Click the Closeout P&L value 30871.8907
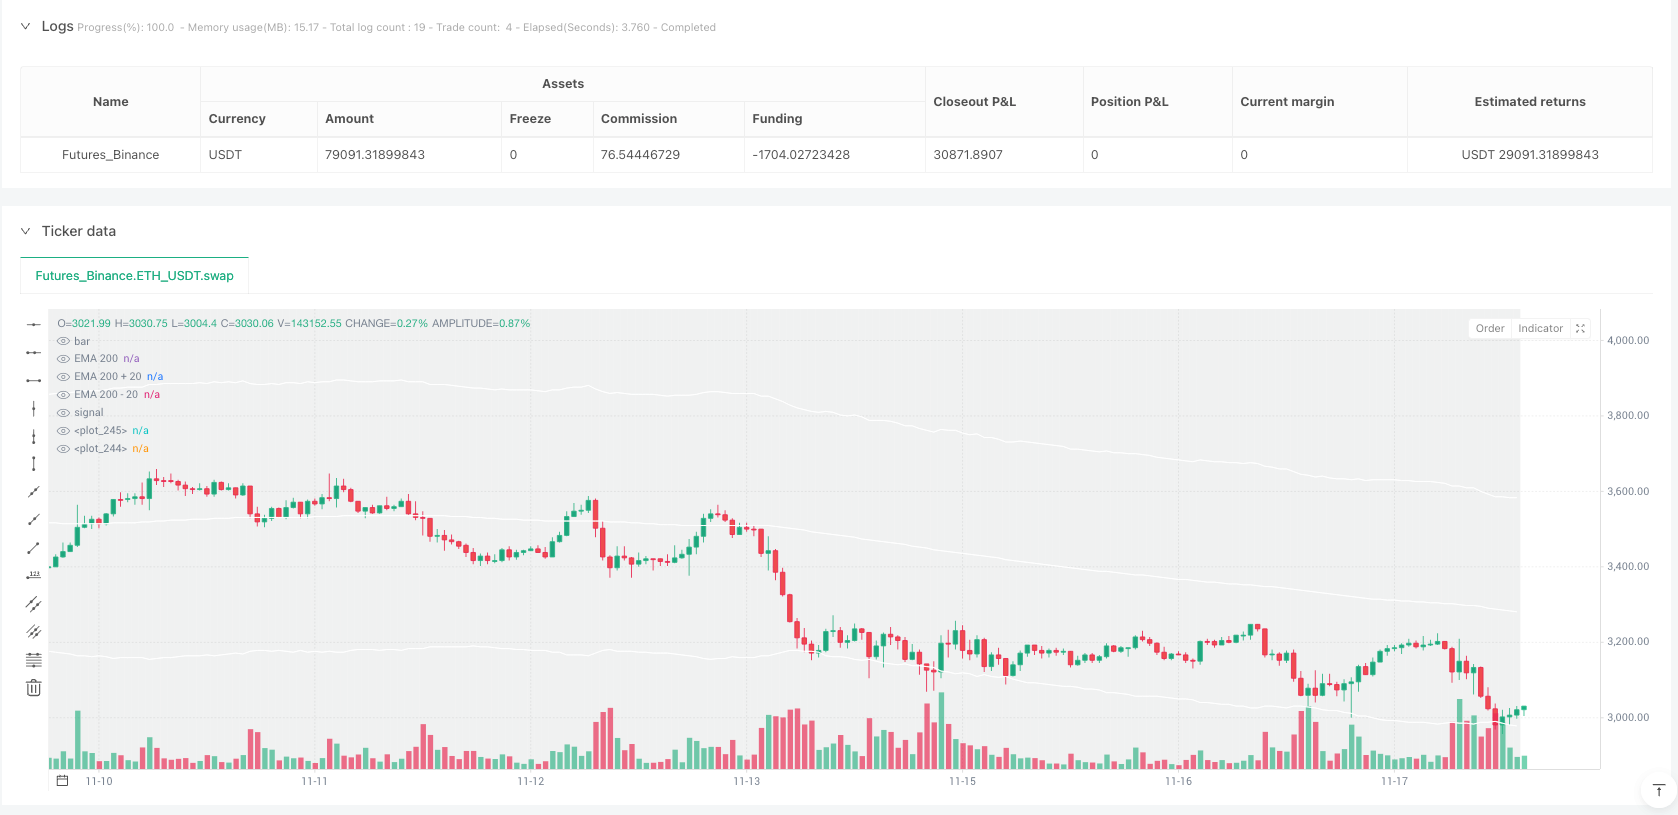The height and width of the screenshot is (815, 1678). (x=968, y=155)
